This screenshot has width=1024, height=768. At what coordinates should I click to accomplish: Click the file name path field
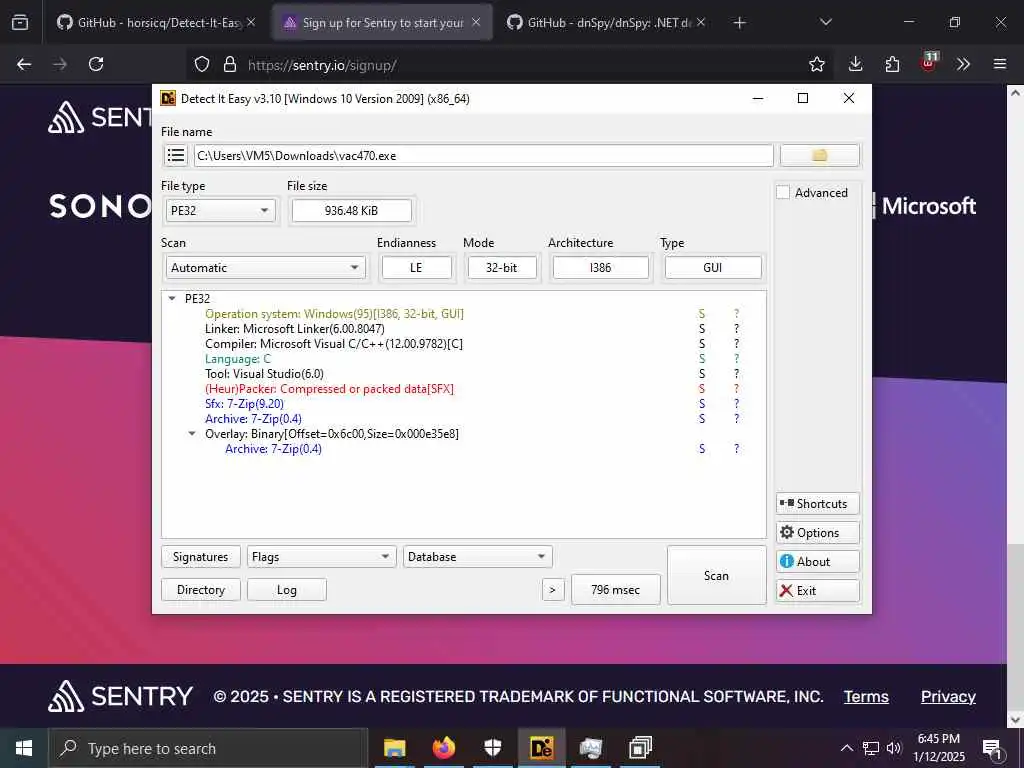coord(483,155)
